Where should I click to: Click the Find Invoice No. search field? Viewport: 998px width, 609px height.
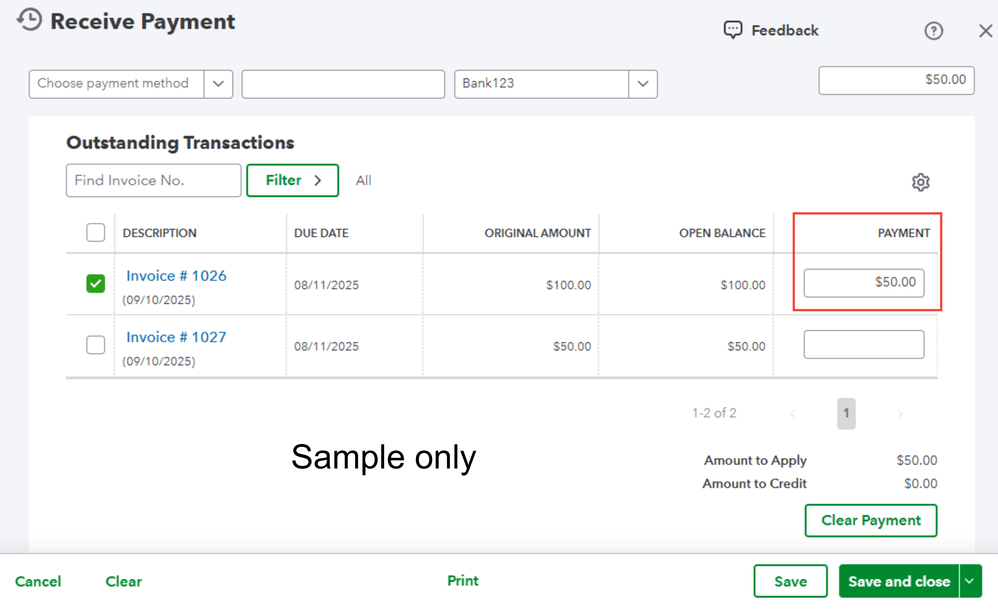point(153,181)
